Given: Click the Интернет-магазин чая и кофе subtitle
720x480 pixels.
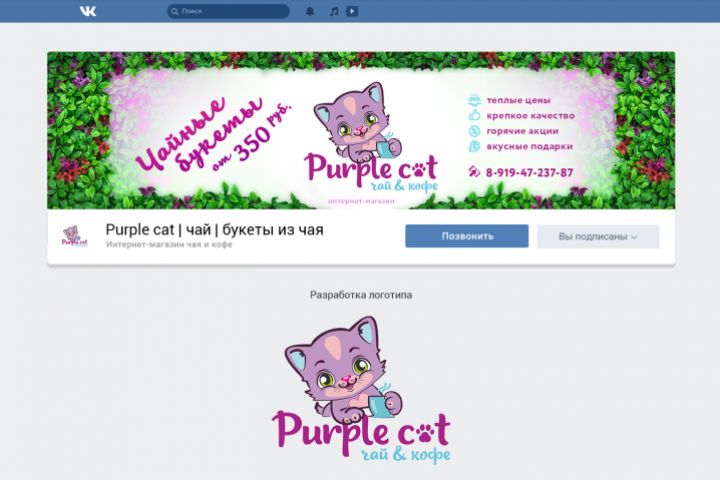Looking at the screenshot, I should (x=169, y=244).
